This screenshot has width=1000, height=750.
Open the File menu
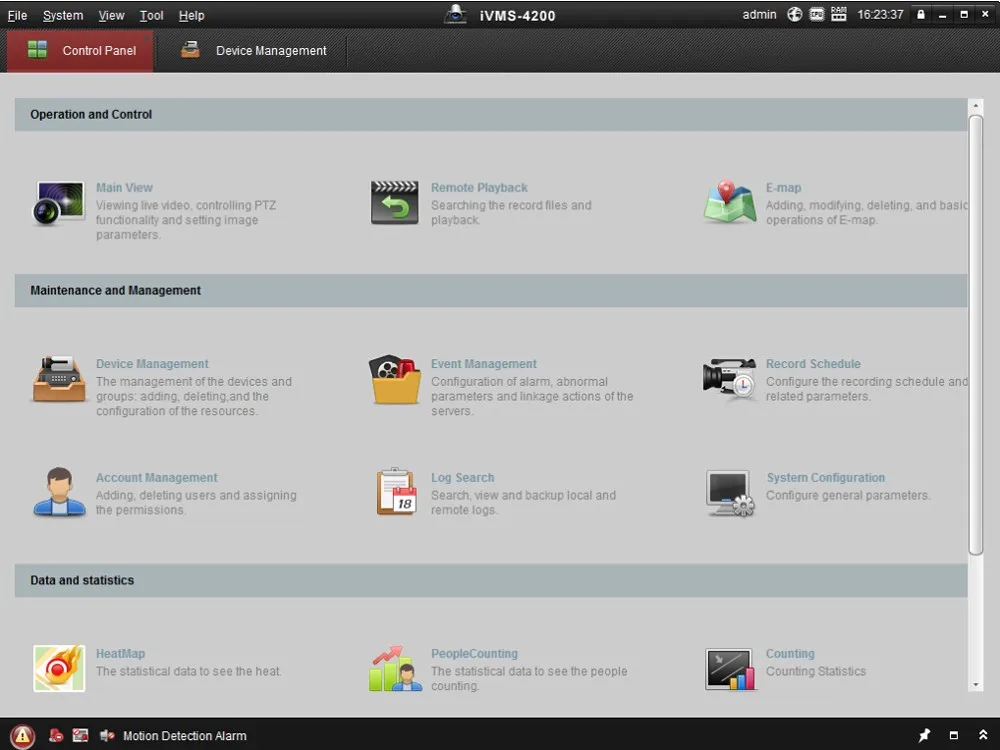(17, 15)
